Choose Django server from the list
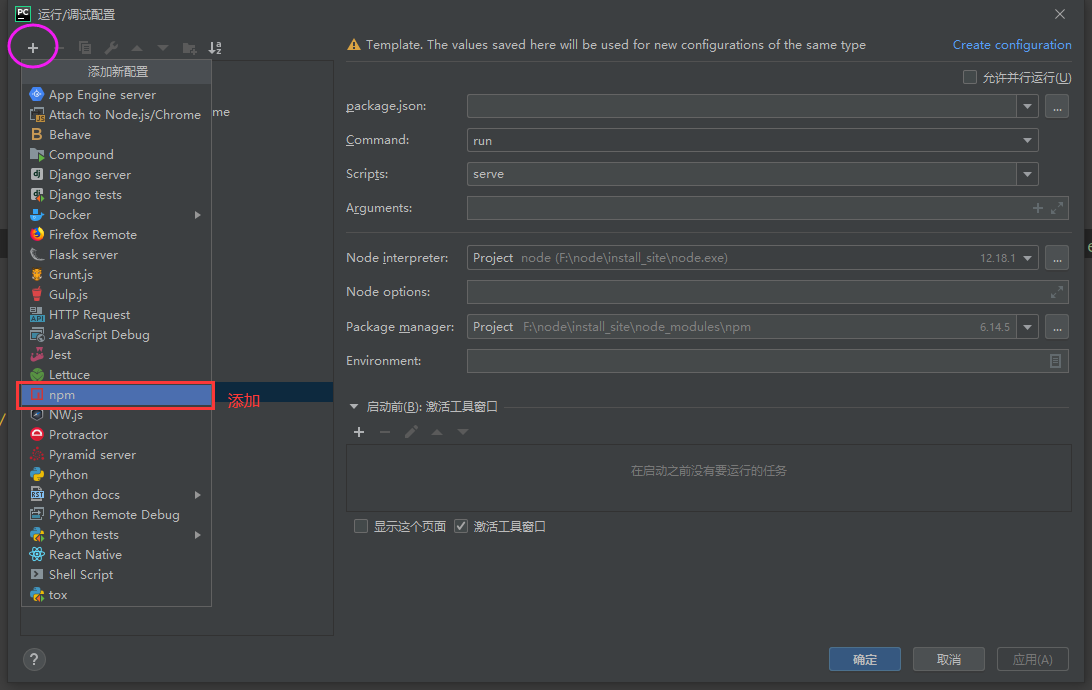The width and height of the screenshot is (1092, 690). (x=116, y=175)
